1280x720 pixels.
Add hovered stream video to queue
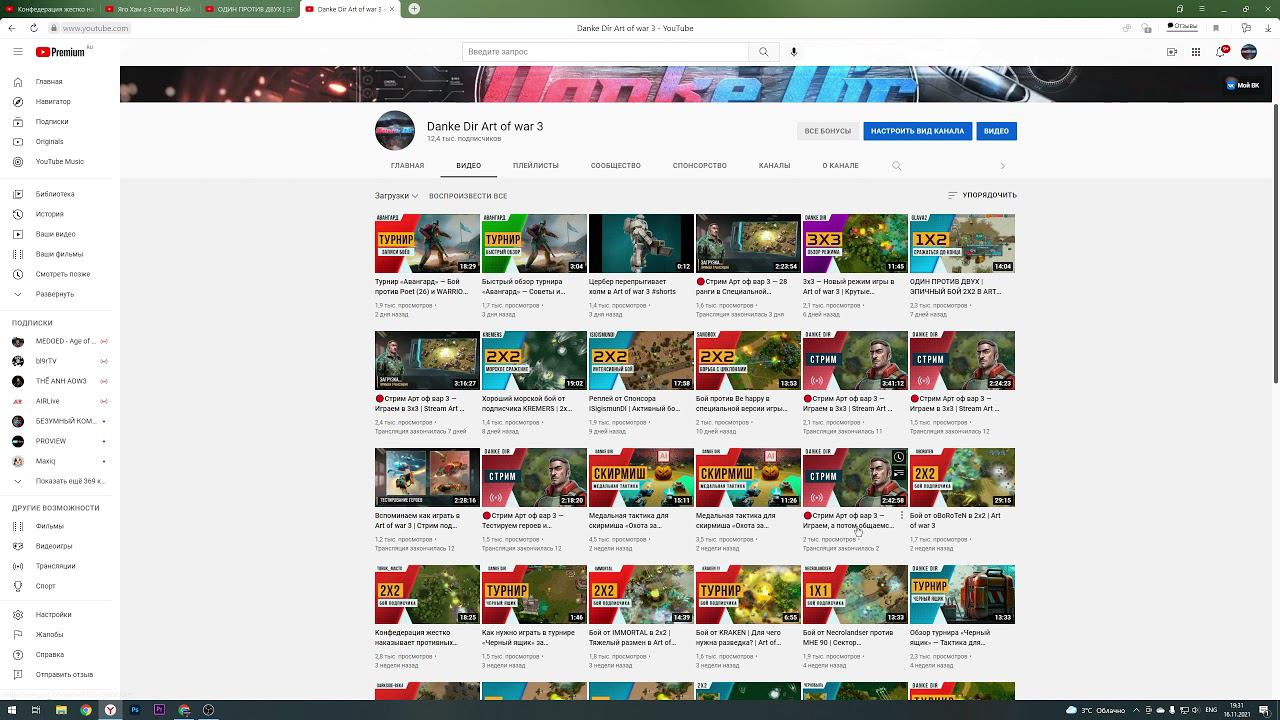(x=897, y=472)
